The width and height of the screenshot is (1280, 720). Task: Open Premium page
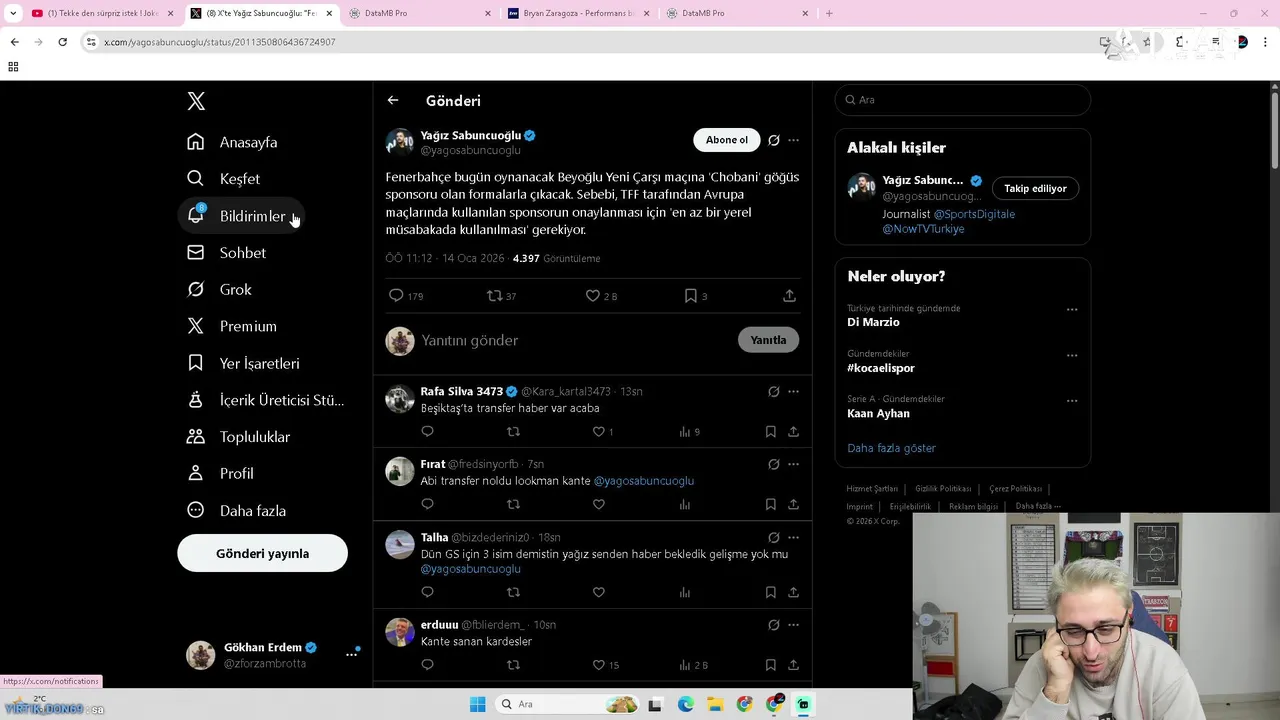point(232,326)
